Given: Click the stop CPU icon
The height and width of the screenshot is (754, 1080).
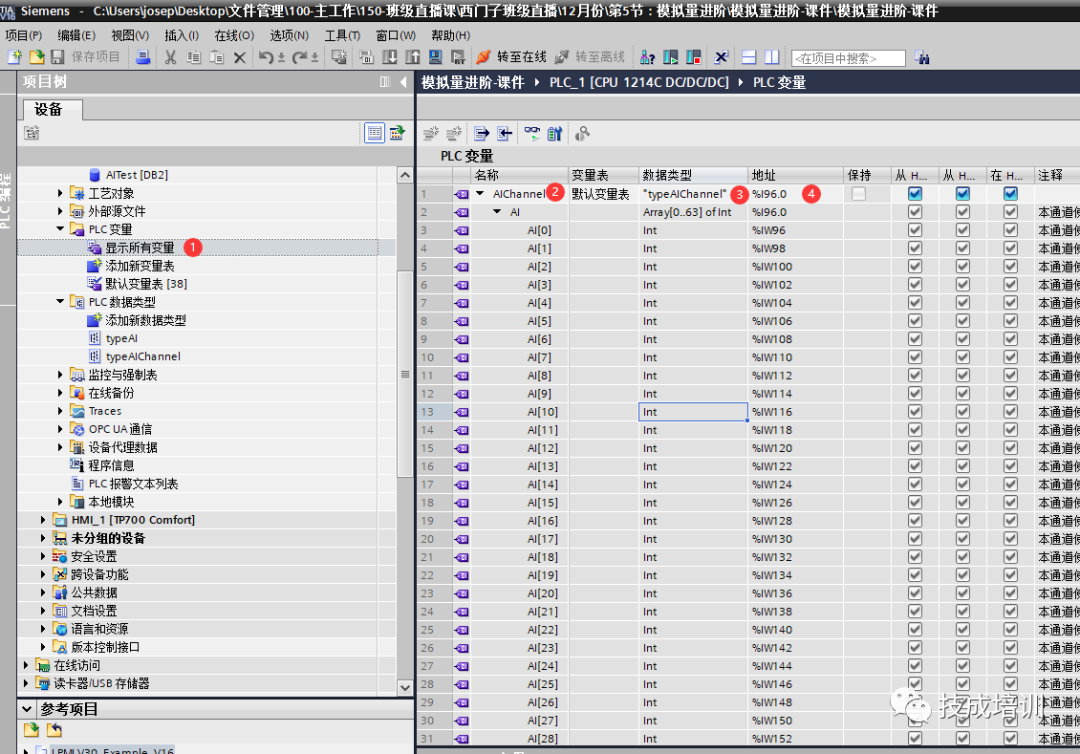Looking at the screenshot, I should click(693, 57).
